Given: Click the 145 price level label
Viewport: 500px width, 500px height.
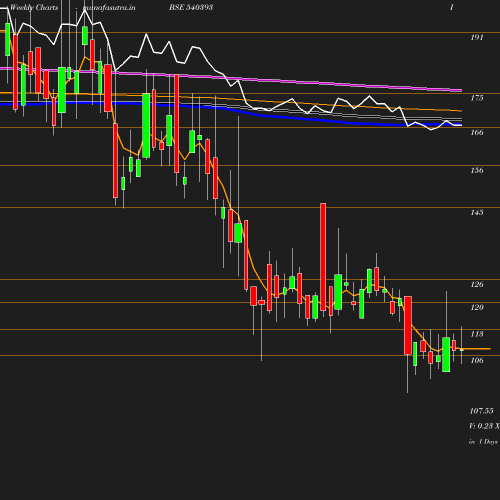Looking at the screenshot, I should [x=477, y=212].
